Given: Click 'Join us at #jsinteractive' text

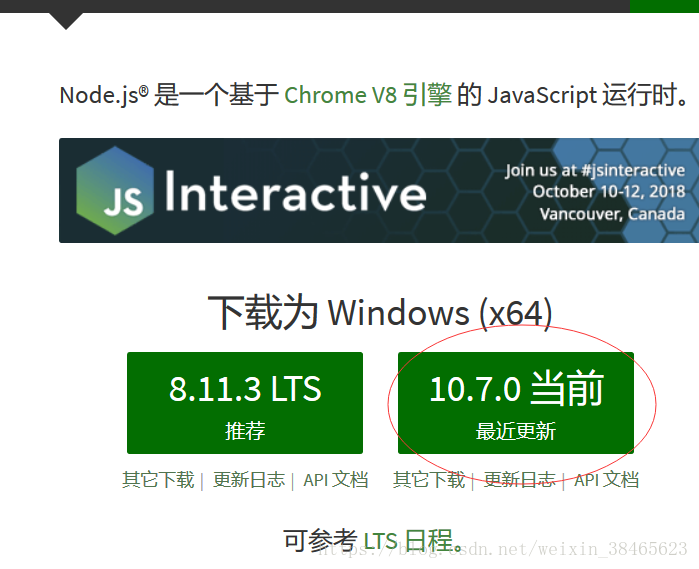Looking at the screenshot, I should click(x=595, y=170).
